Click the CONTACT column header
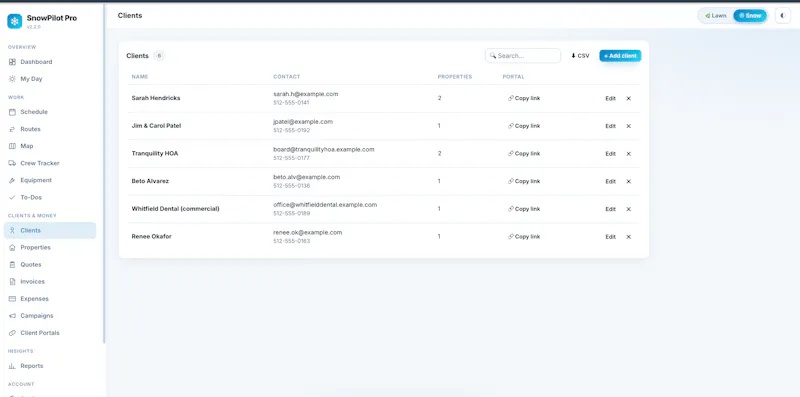The image size is (800, 397). coord(287,77)
